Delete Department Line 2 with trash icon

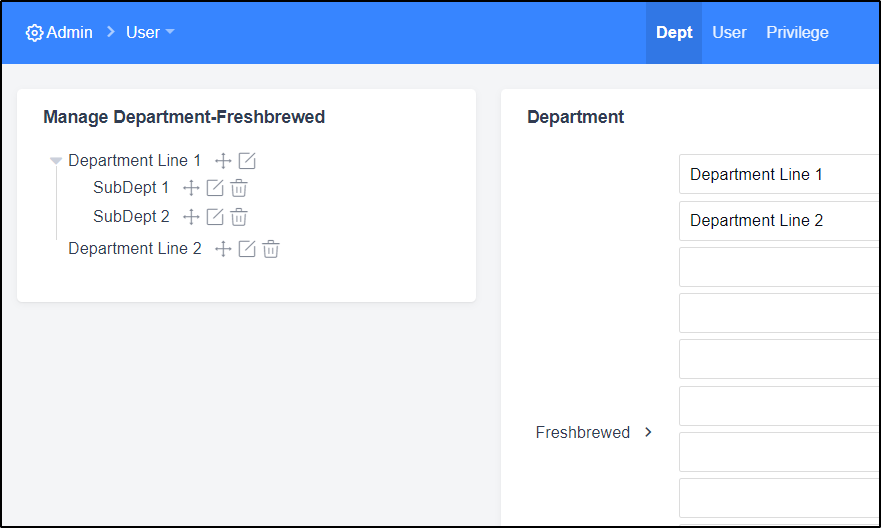pyautogui.click(x=271, y=249)
